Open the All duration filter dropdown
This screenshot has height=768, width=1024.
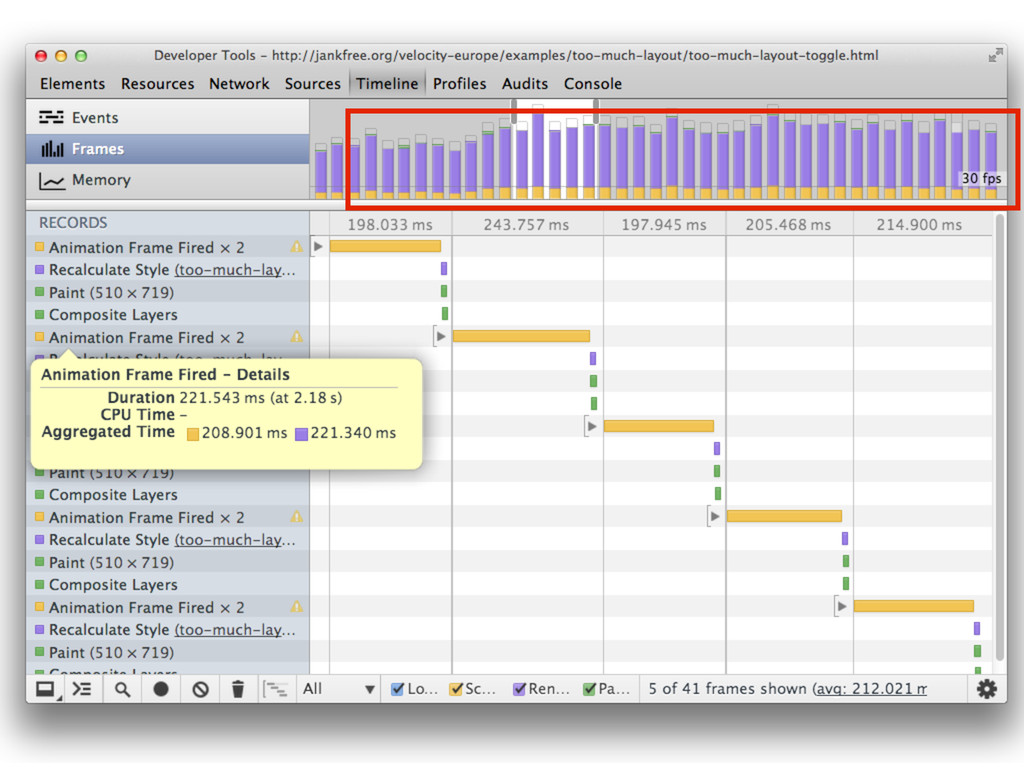pyautogui.click(x=340, y=689)
